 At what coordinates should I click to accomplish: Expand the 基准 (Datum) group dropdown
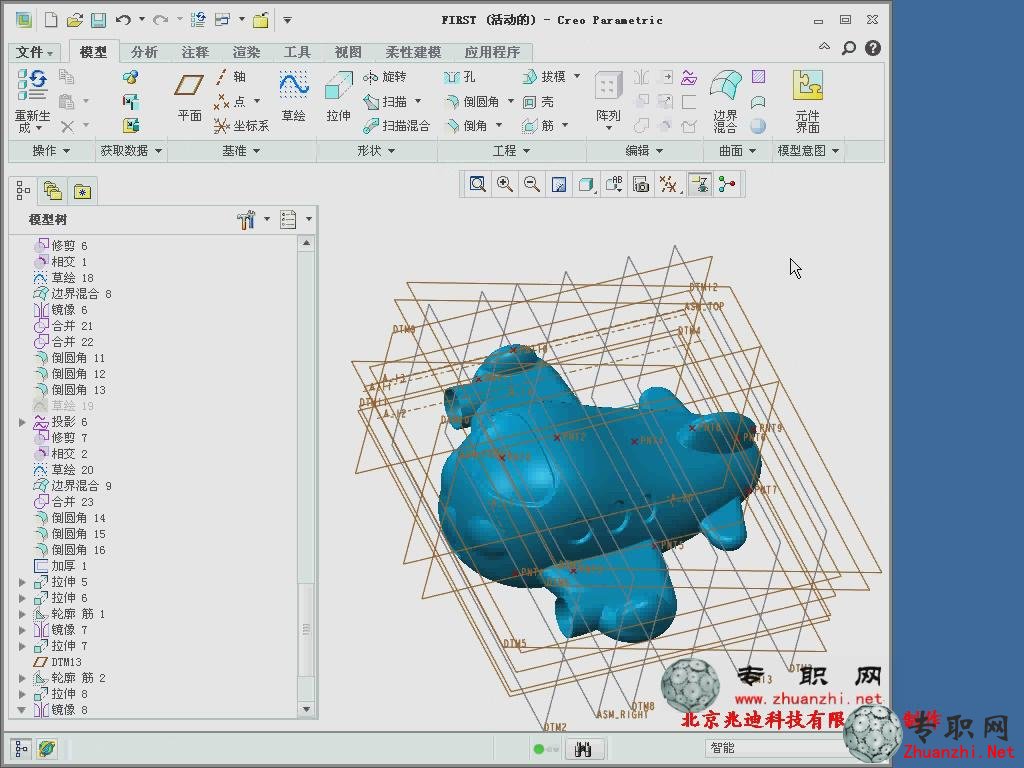tap(241, 151)
